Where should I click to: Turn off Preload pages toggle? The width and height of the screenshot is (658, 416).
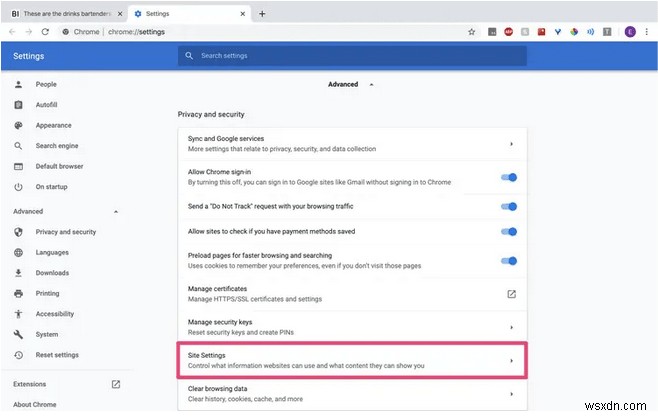(x=509, y=261)
